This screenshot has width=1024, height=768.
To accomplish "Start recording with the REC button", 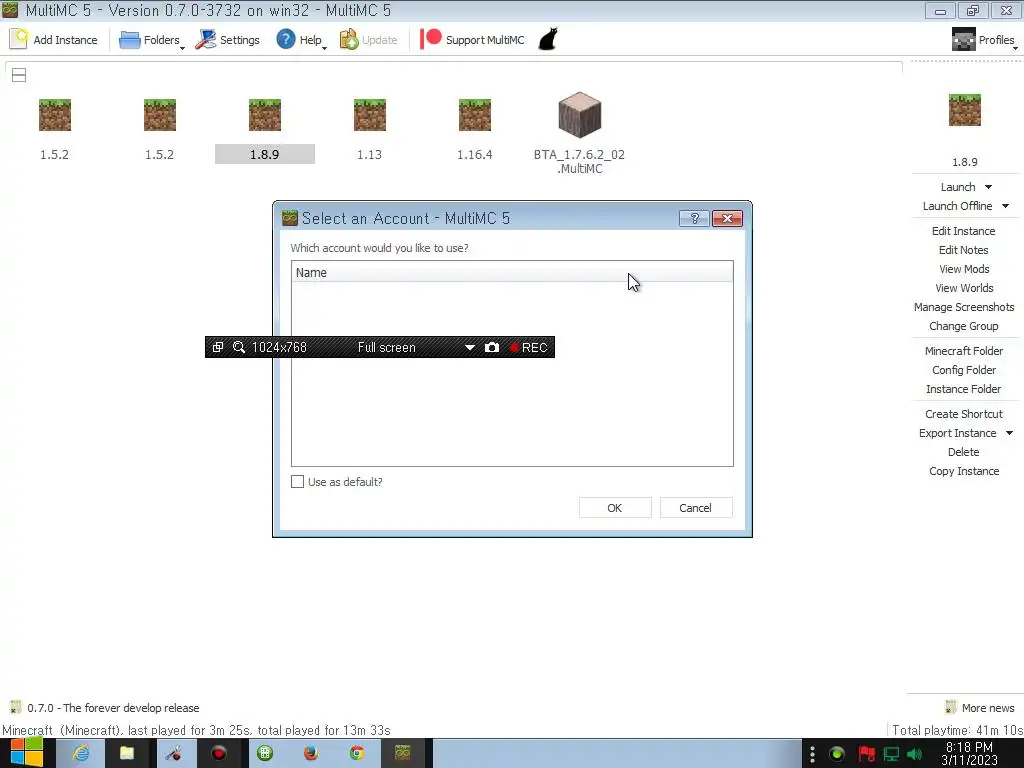I will coord(529,347).
